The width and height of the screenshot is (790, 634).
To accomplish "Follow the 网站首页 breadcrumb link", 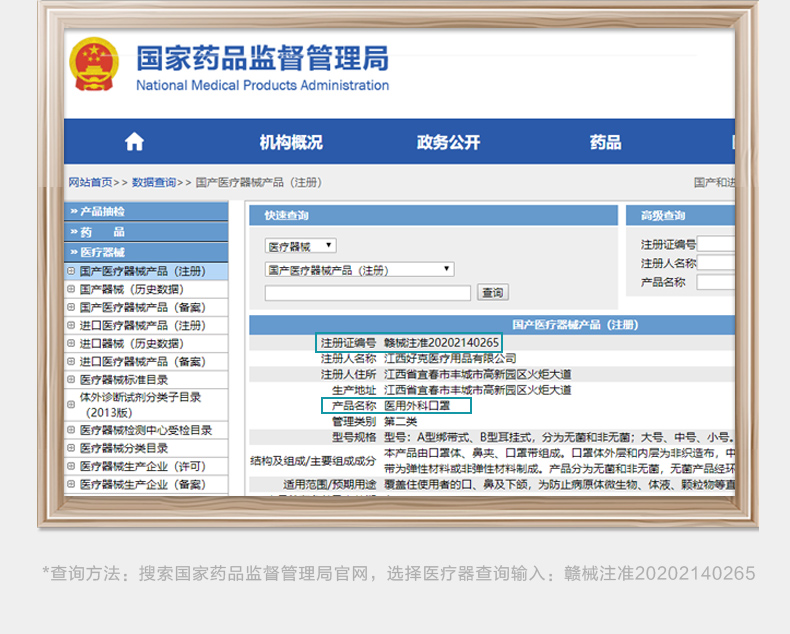I will (90, 182).
